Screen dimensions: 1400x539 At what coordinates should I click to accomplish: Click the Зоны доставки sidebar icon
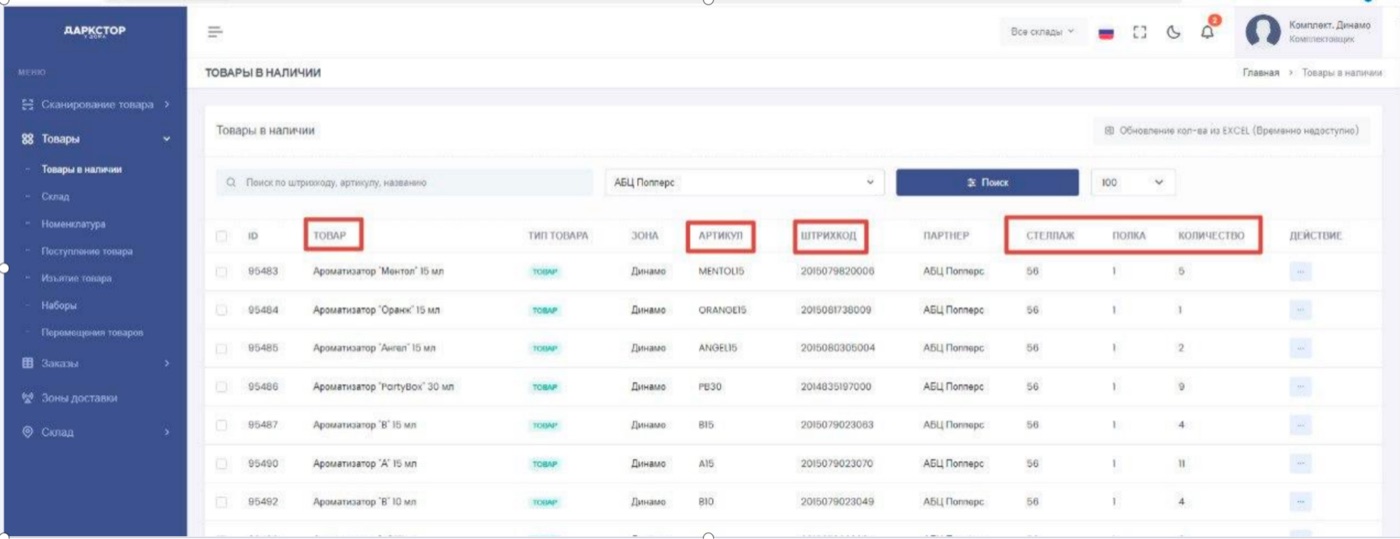(28, 398)
